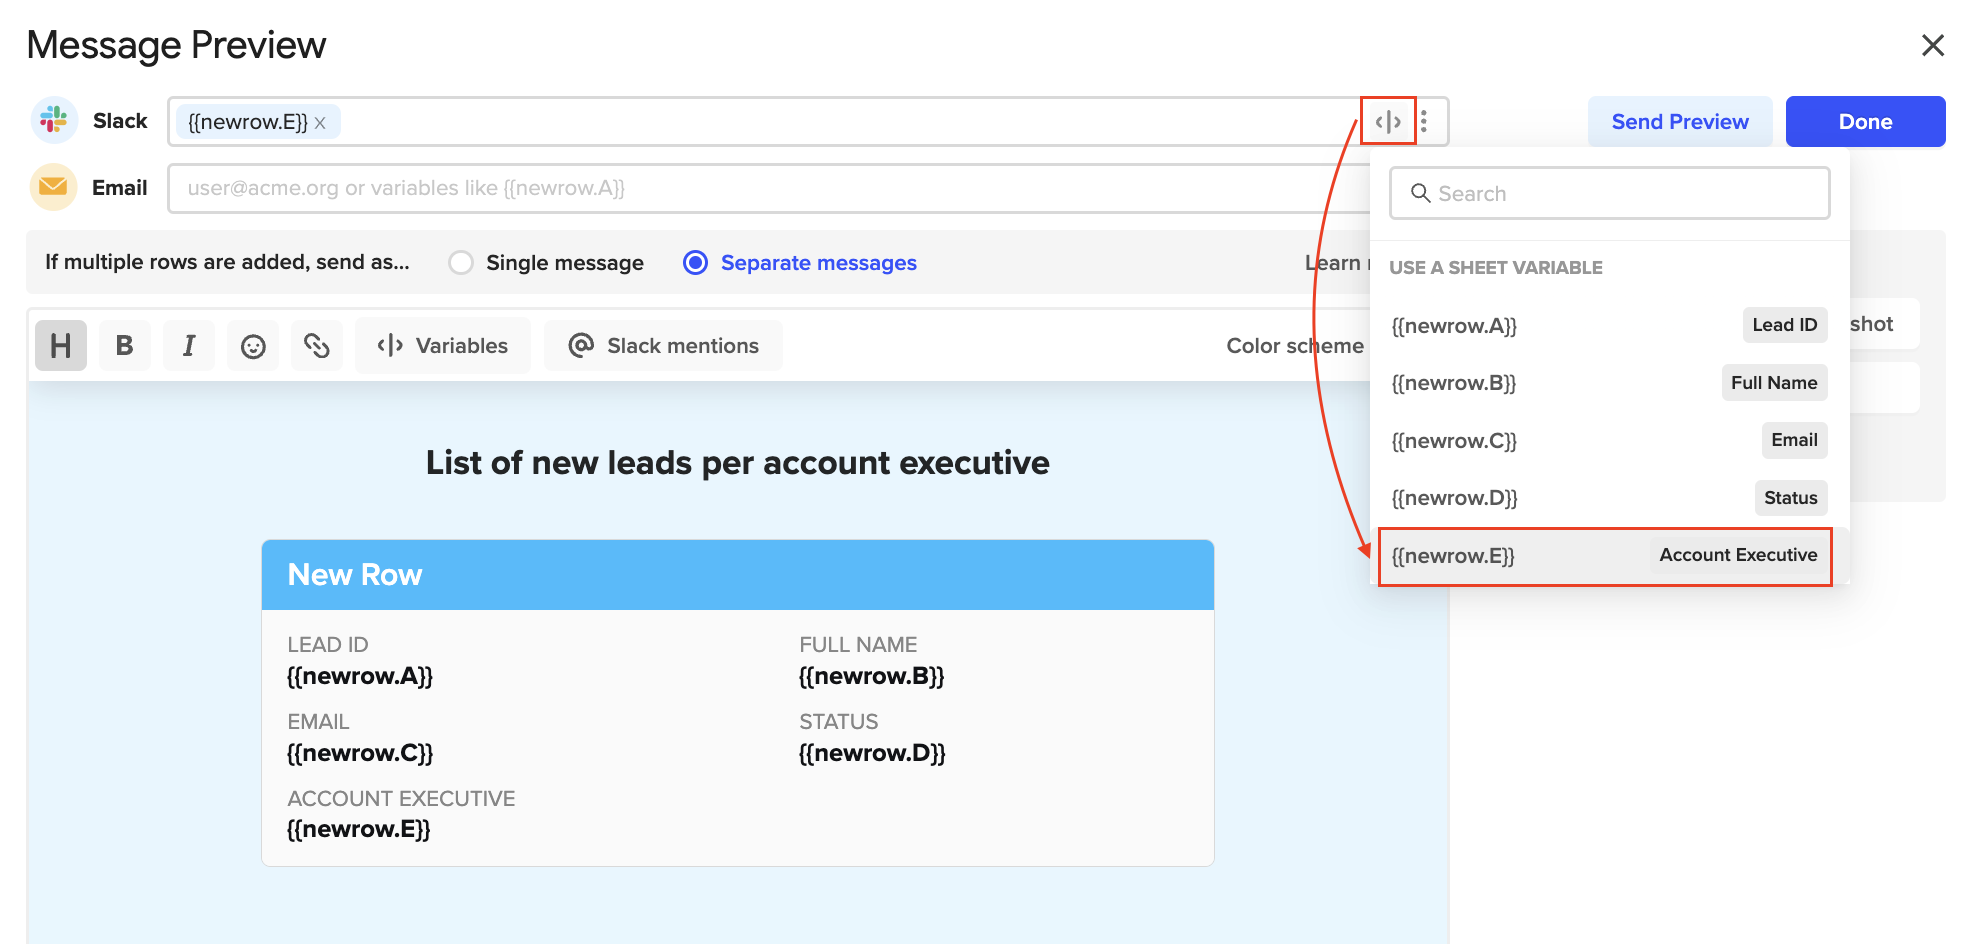
Task: Click the Email envelope icon
Action: pos(54,187)
